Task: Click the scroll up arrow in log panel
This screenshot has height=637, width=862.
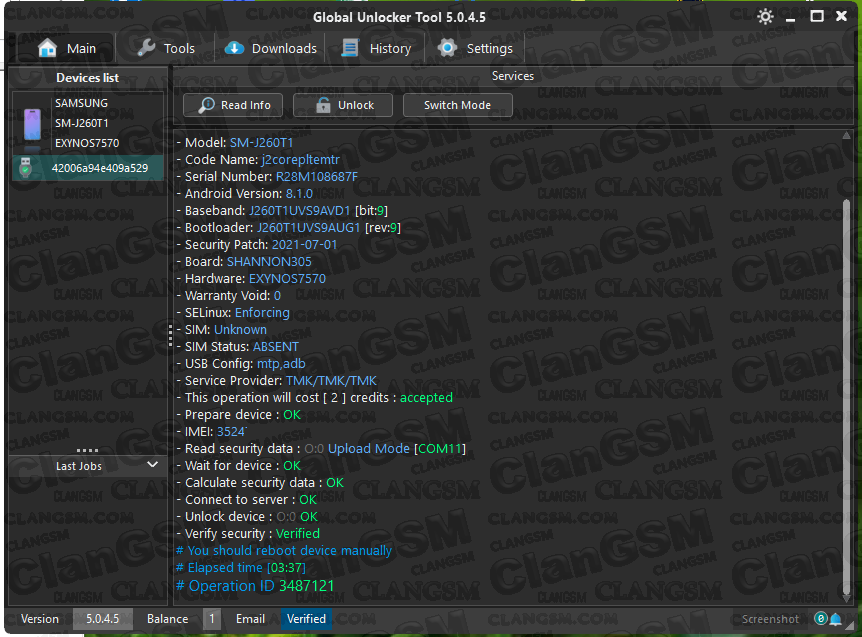Action: pyautogui.click(x=847, y=135)
